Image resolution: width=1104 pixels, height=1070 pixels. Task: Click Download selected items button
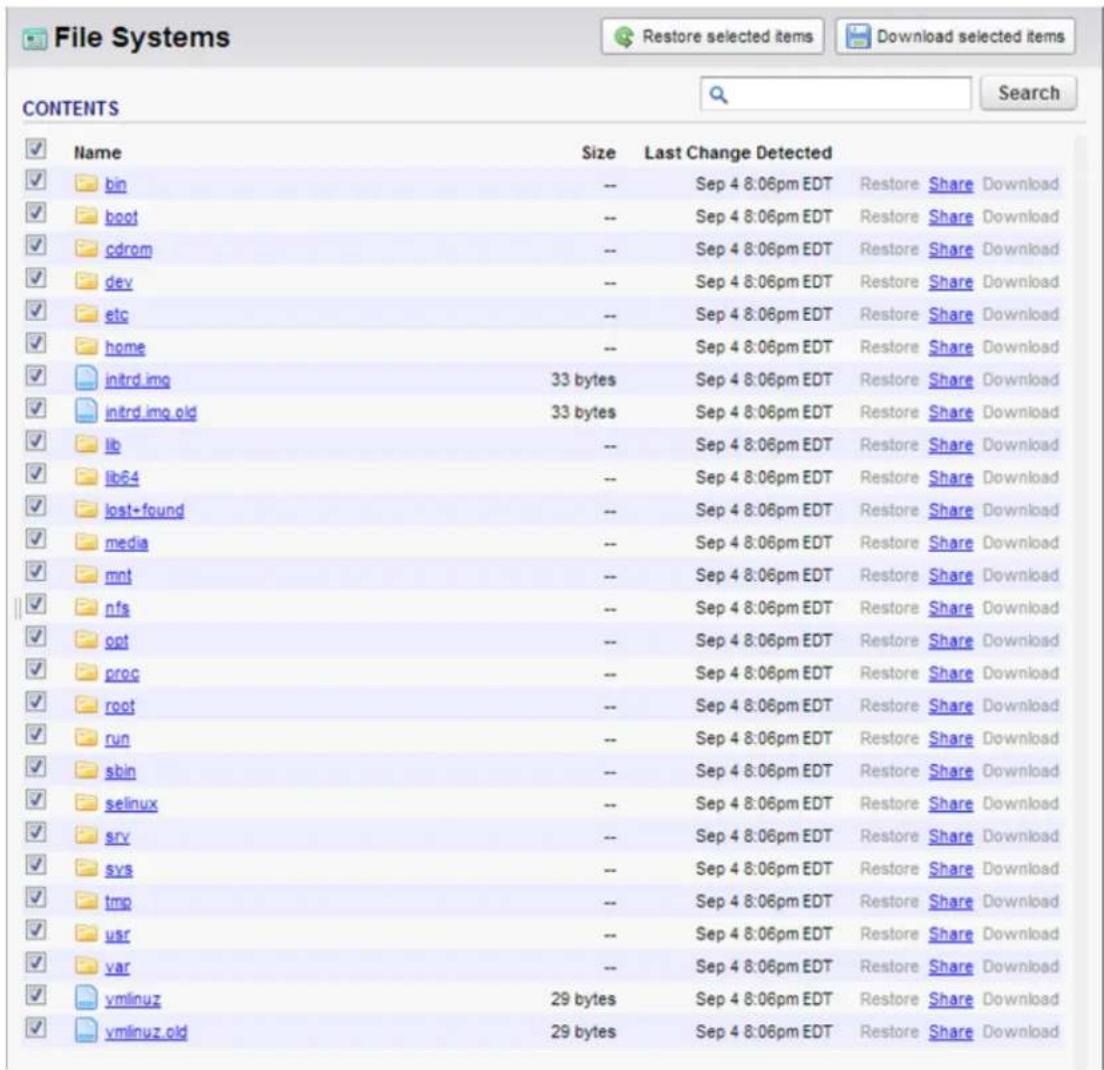click(955, 36)
